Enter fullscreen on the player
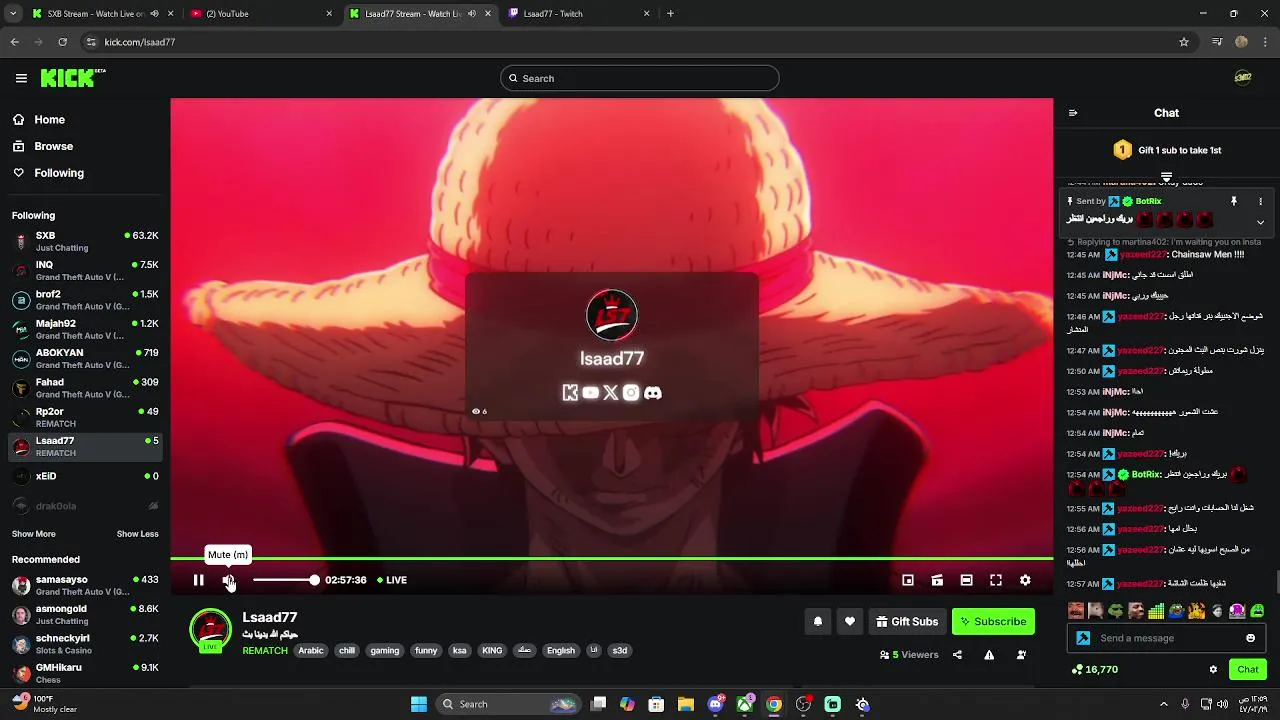The image size is (1280, 720). [996, 580]
